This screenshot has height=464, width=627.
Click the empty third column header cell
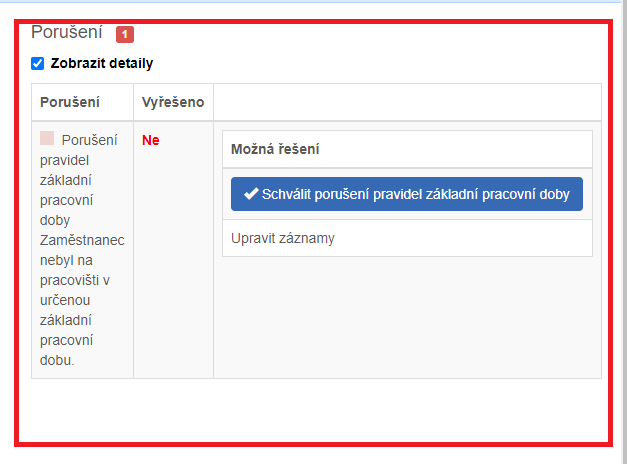coord(406,102)
